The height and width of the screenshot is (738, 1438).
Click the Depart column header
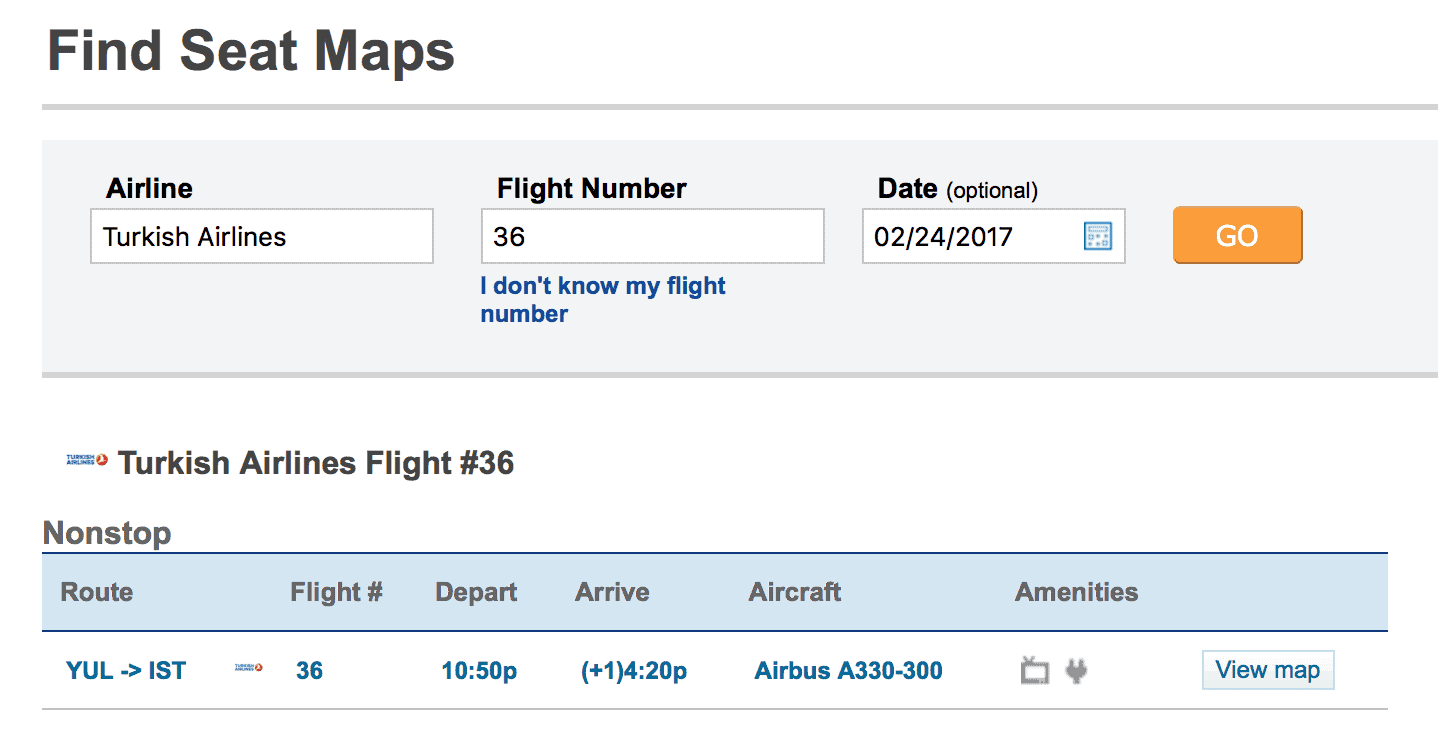click(476, 592)
